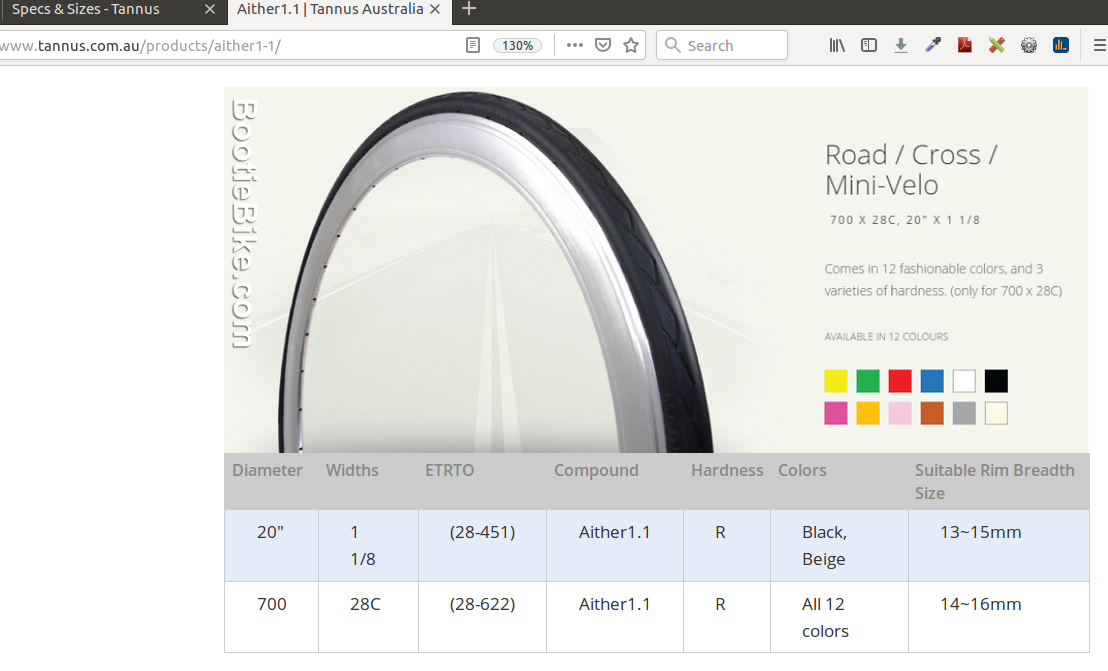Screen dimensions: 1108x671
Task: Click the ETRTO column header
Action: point(449,470)
